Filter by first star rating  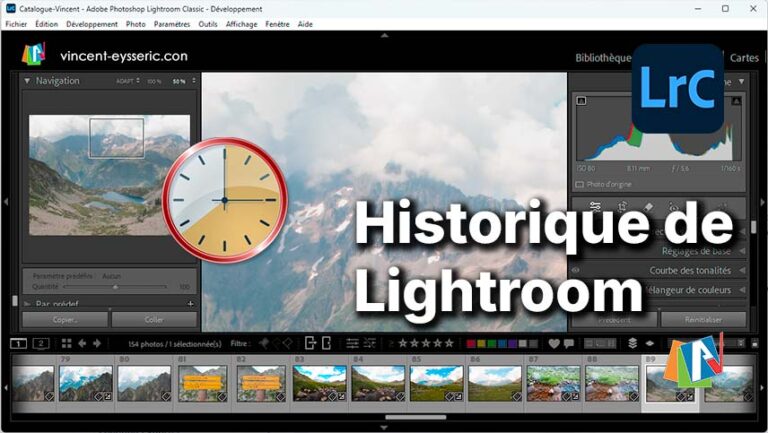click(403, 343)
